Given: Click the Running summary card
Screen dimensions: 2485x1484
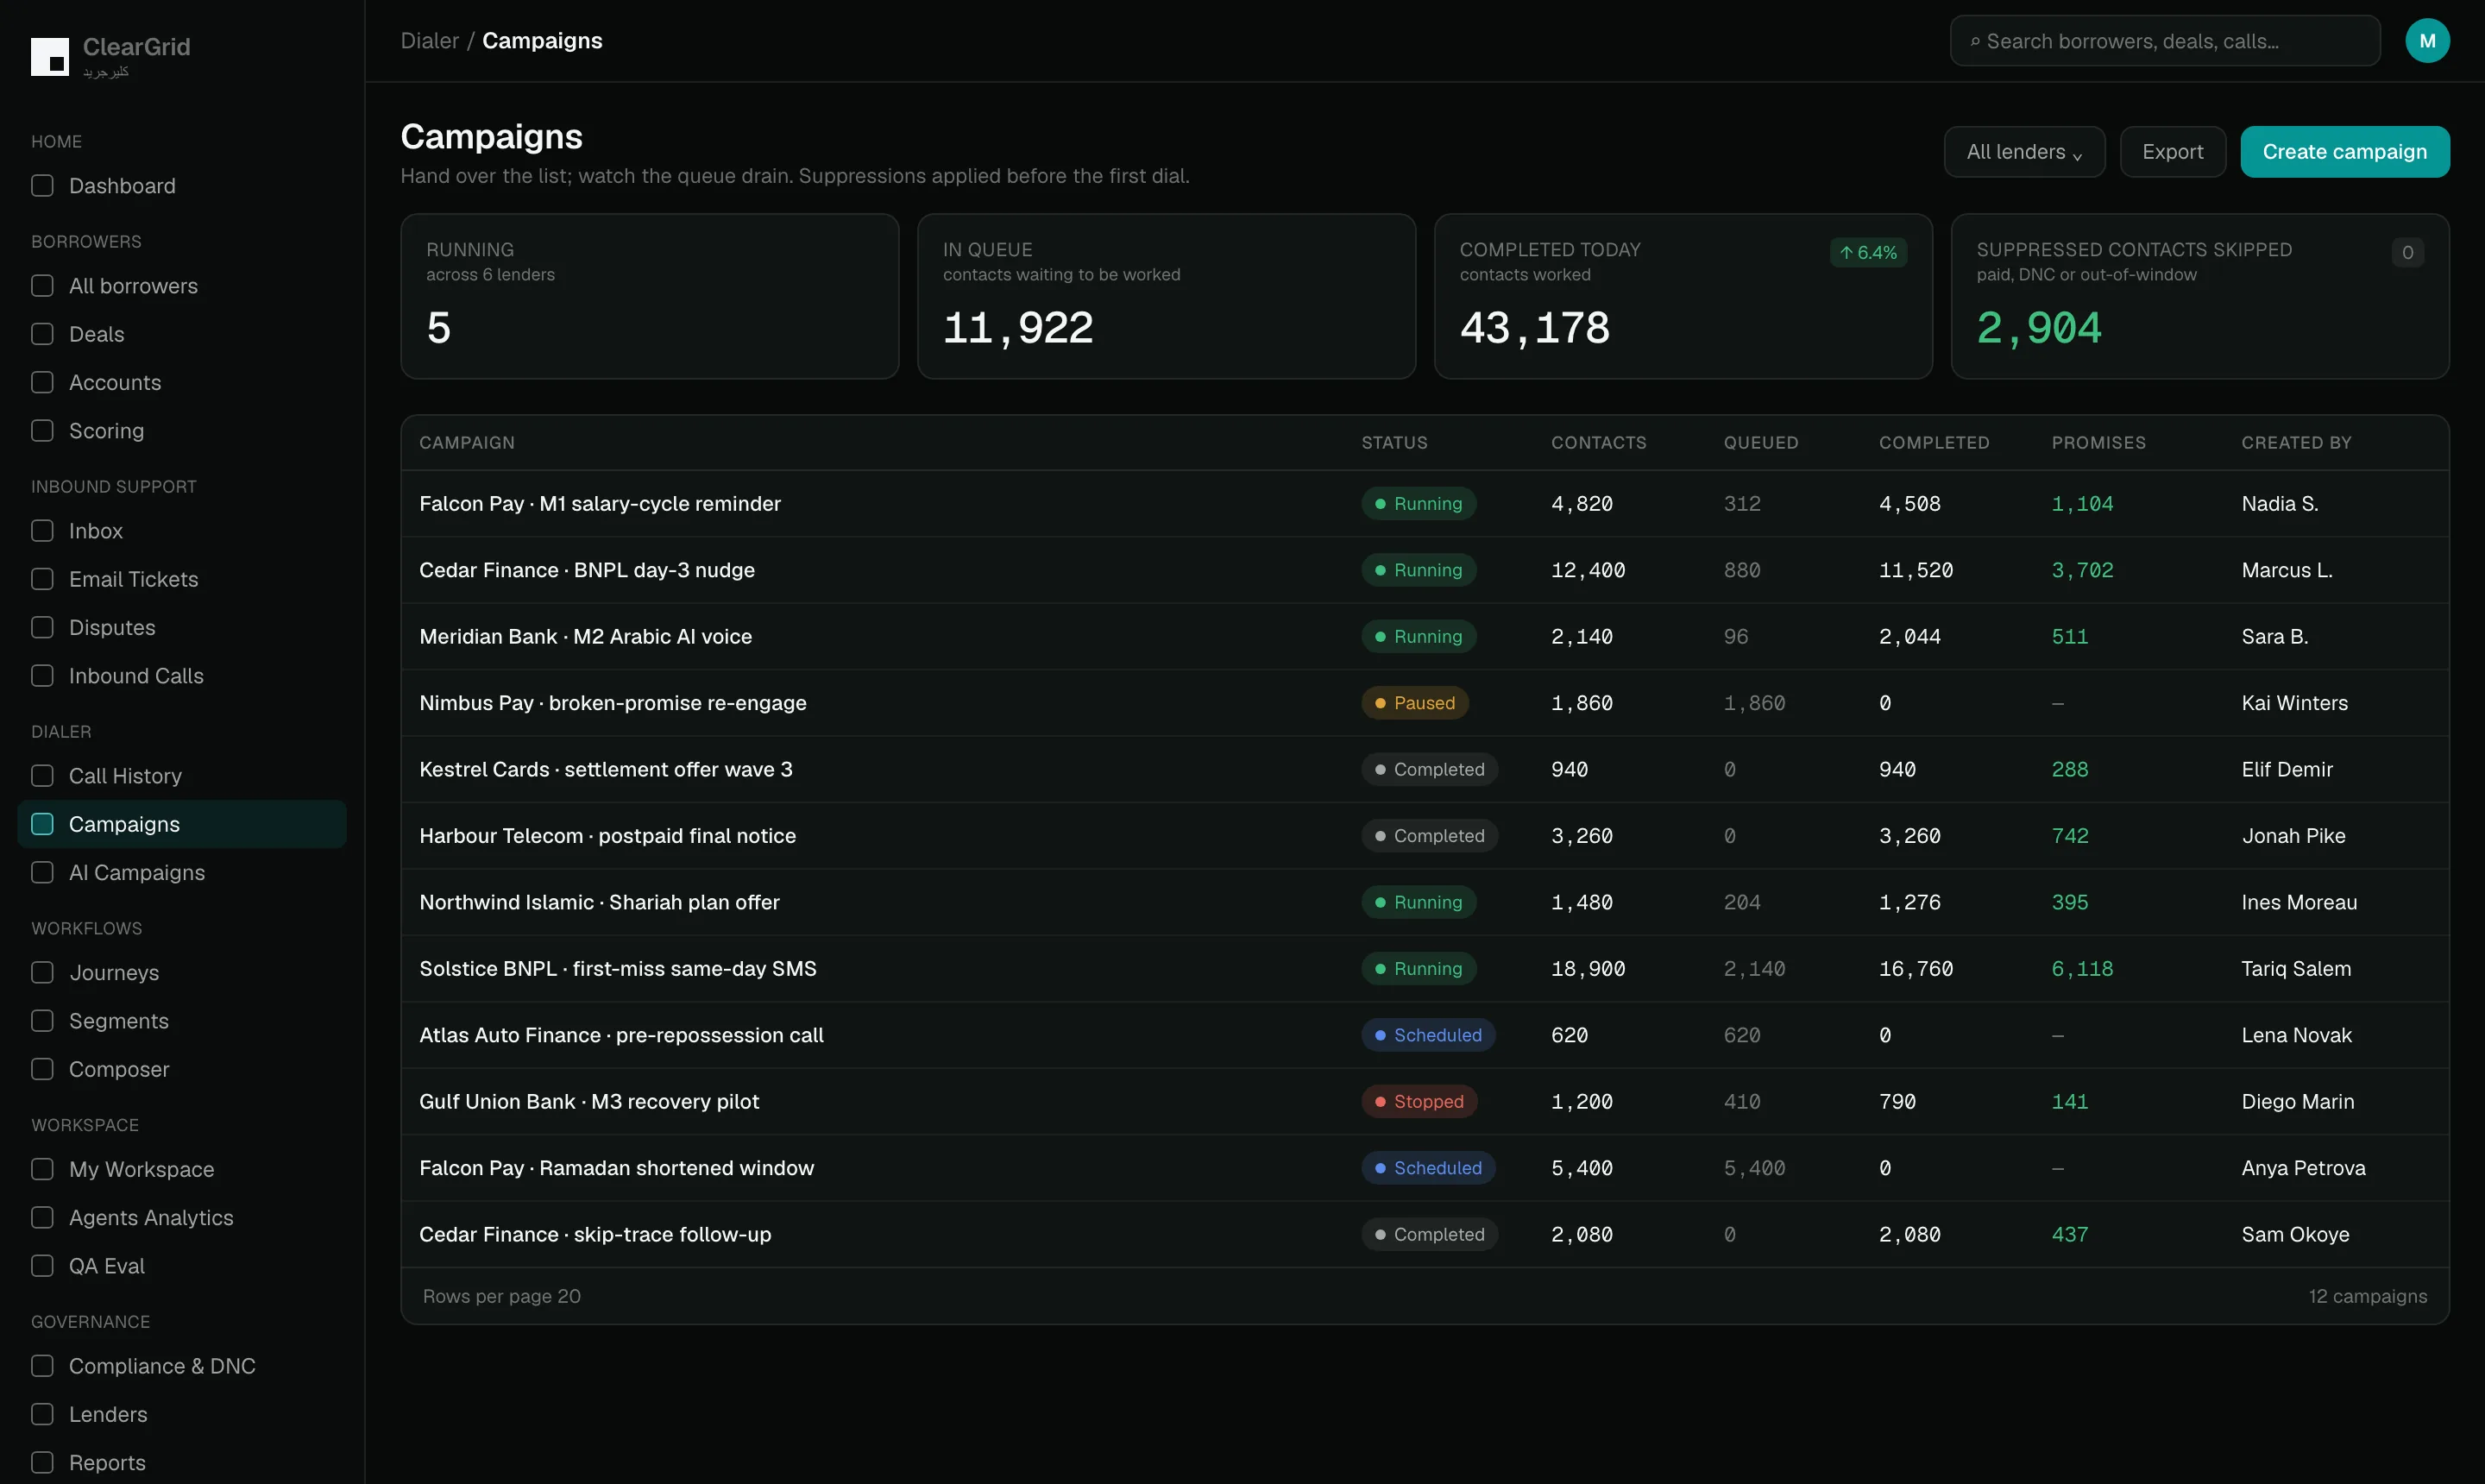Looking at the screenshot, I should point(649,296).
